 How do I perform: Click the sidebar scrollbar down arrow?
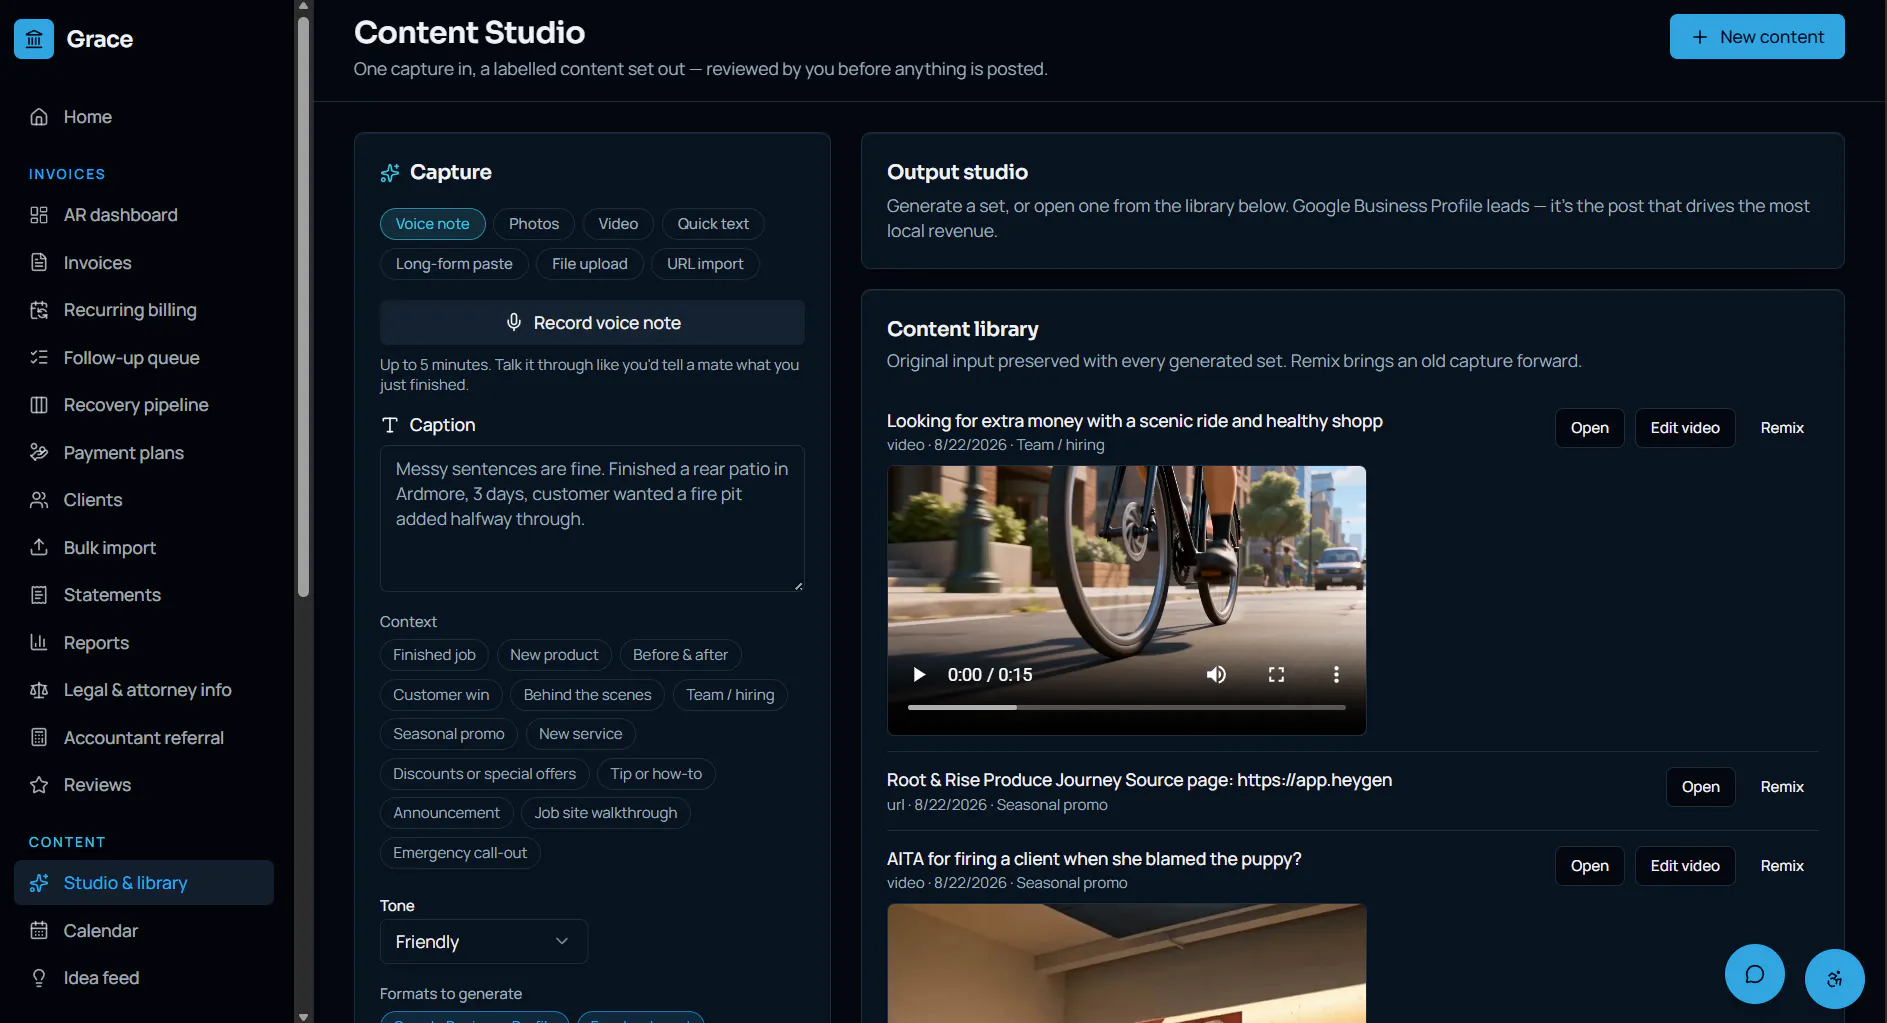pyautogui.click(x=303, y=1016)
